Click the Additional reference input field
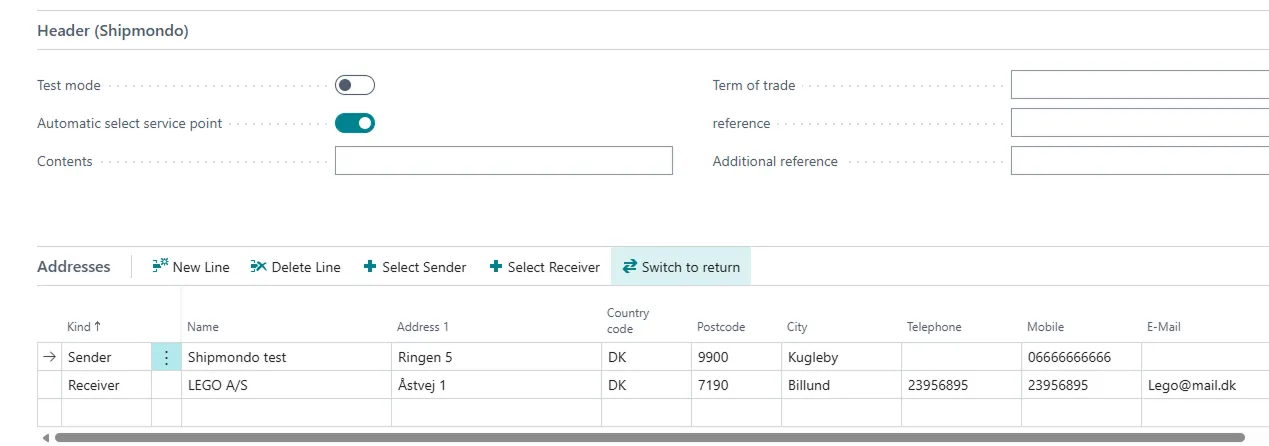This screenshot has height=446, width=1269. tap(1139, 161)
